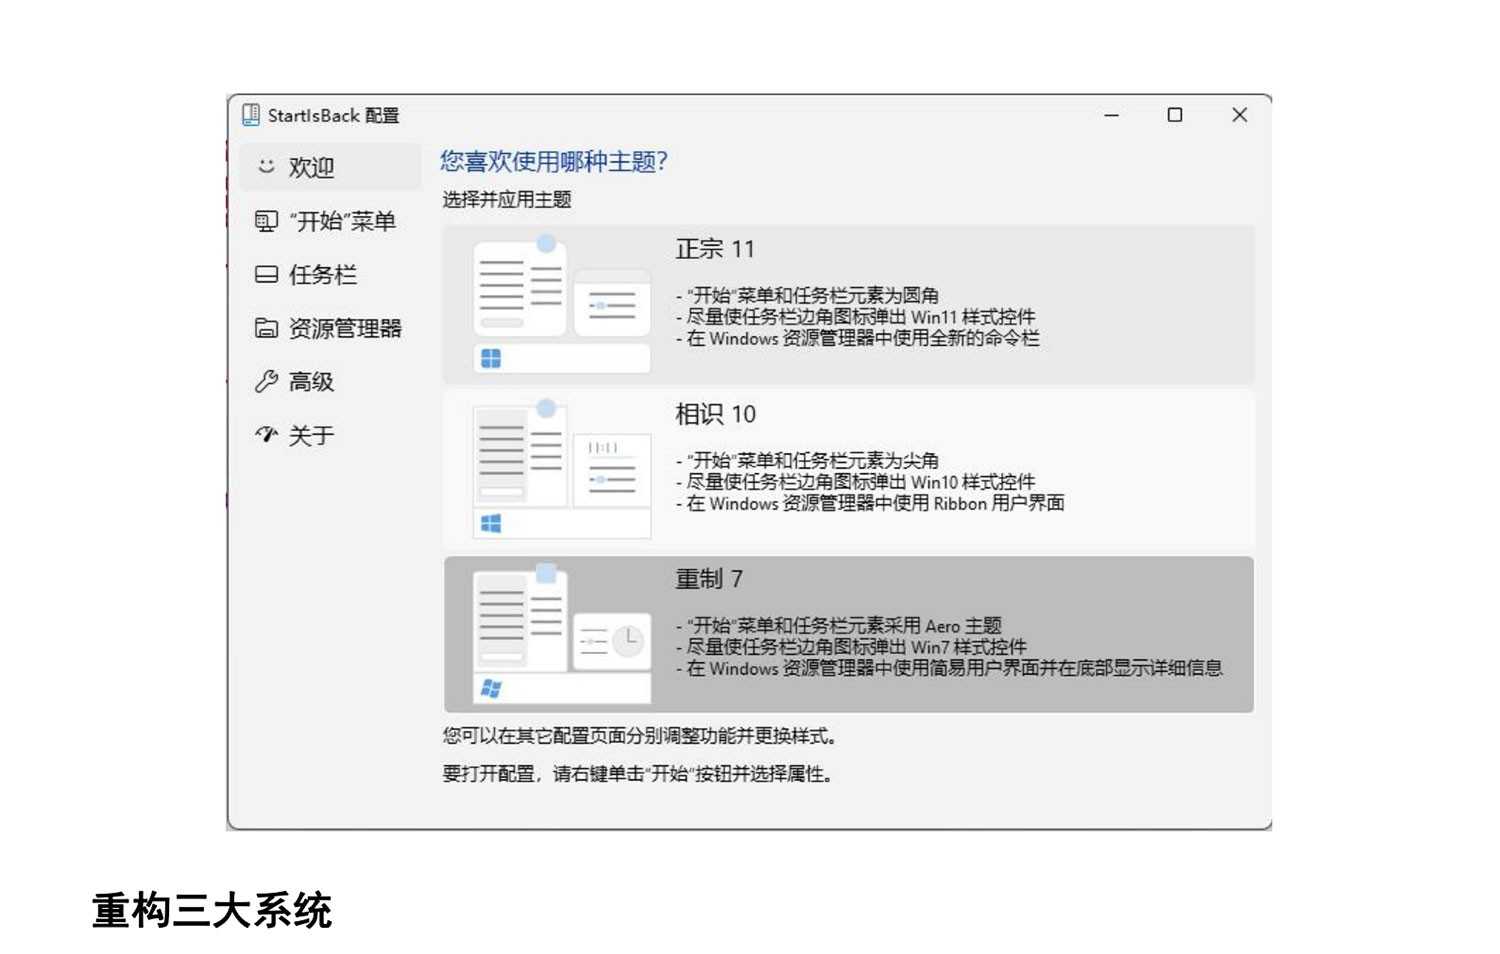
Task: Click the StartIsBack app icon in title bar
Action: (x=251, y=115)
